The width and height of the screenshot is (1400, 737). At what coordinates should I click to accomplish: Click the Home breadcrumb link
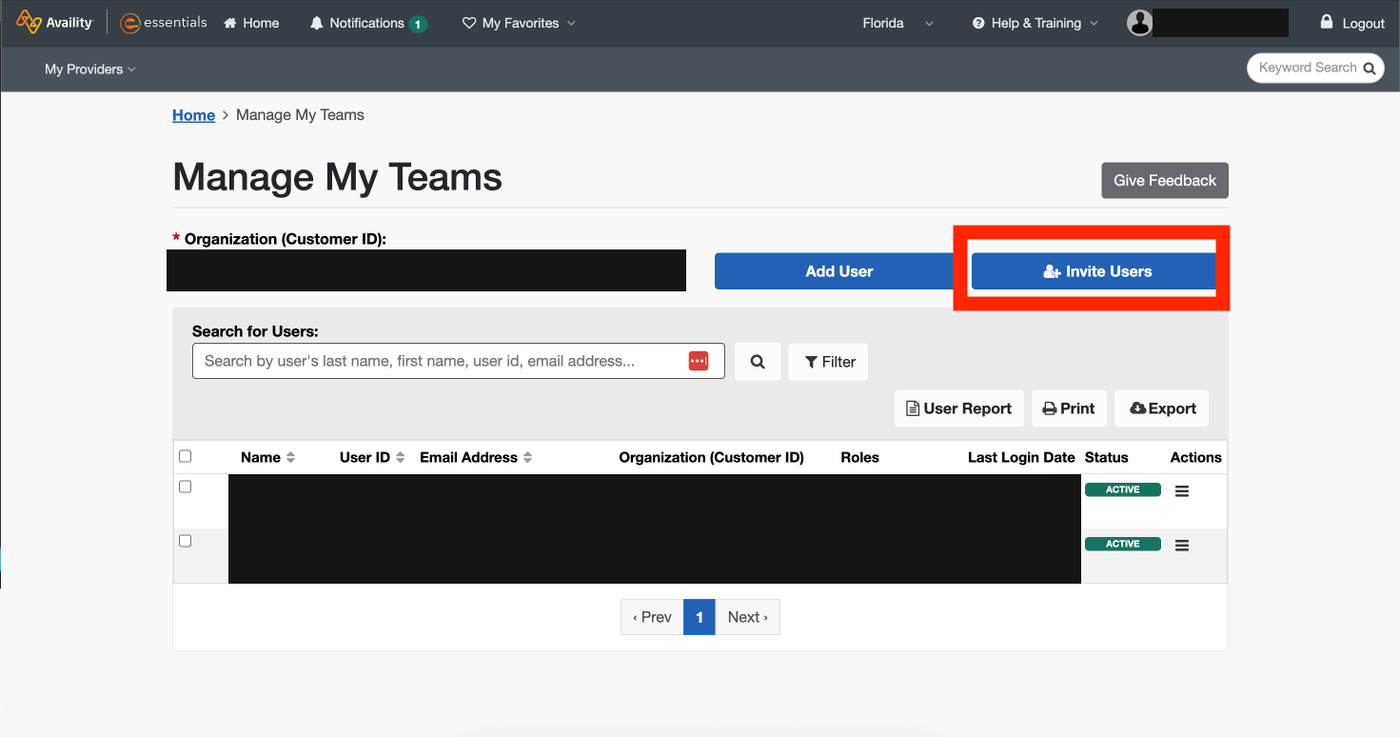(193, 115)
